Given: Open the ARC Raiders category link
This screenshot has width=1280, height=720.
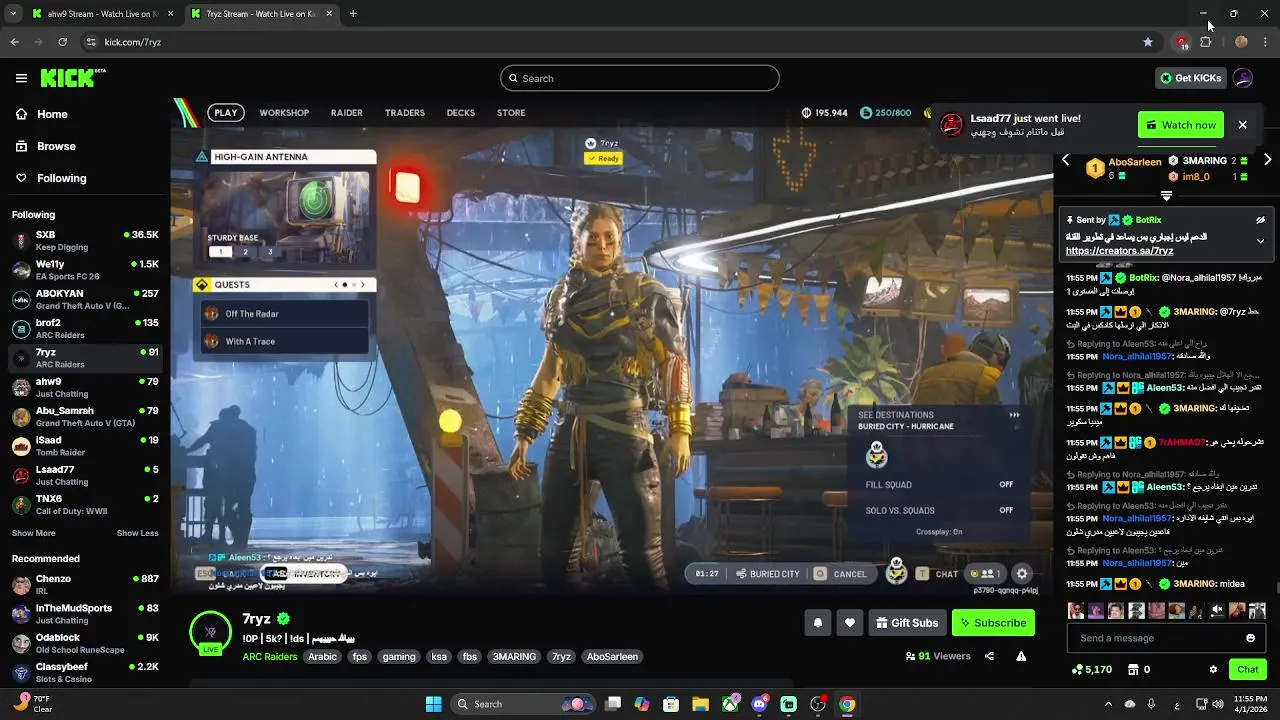Looking at the screenshot, I should (x=268, y=657).
